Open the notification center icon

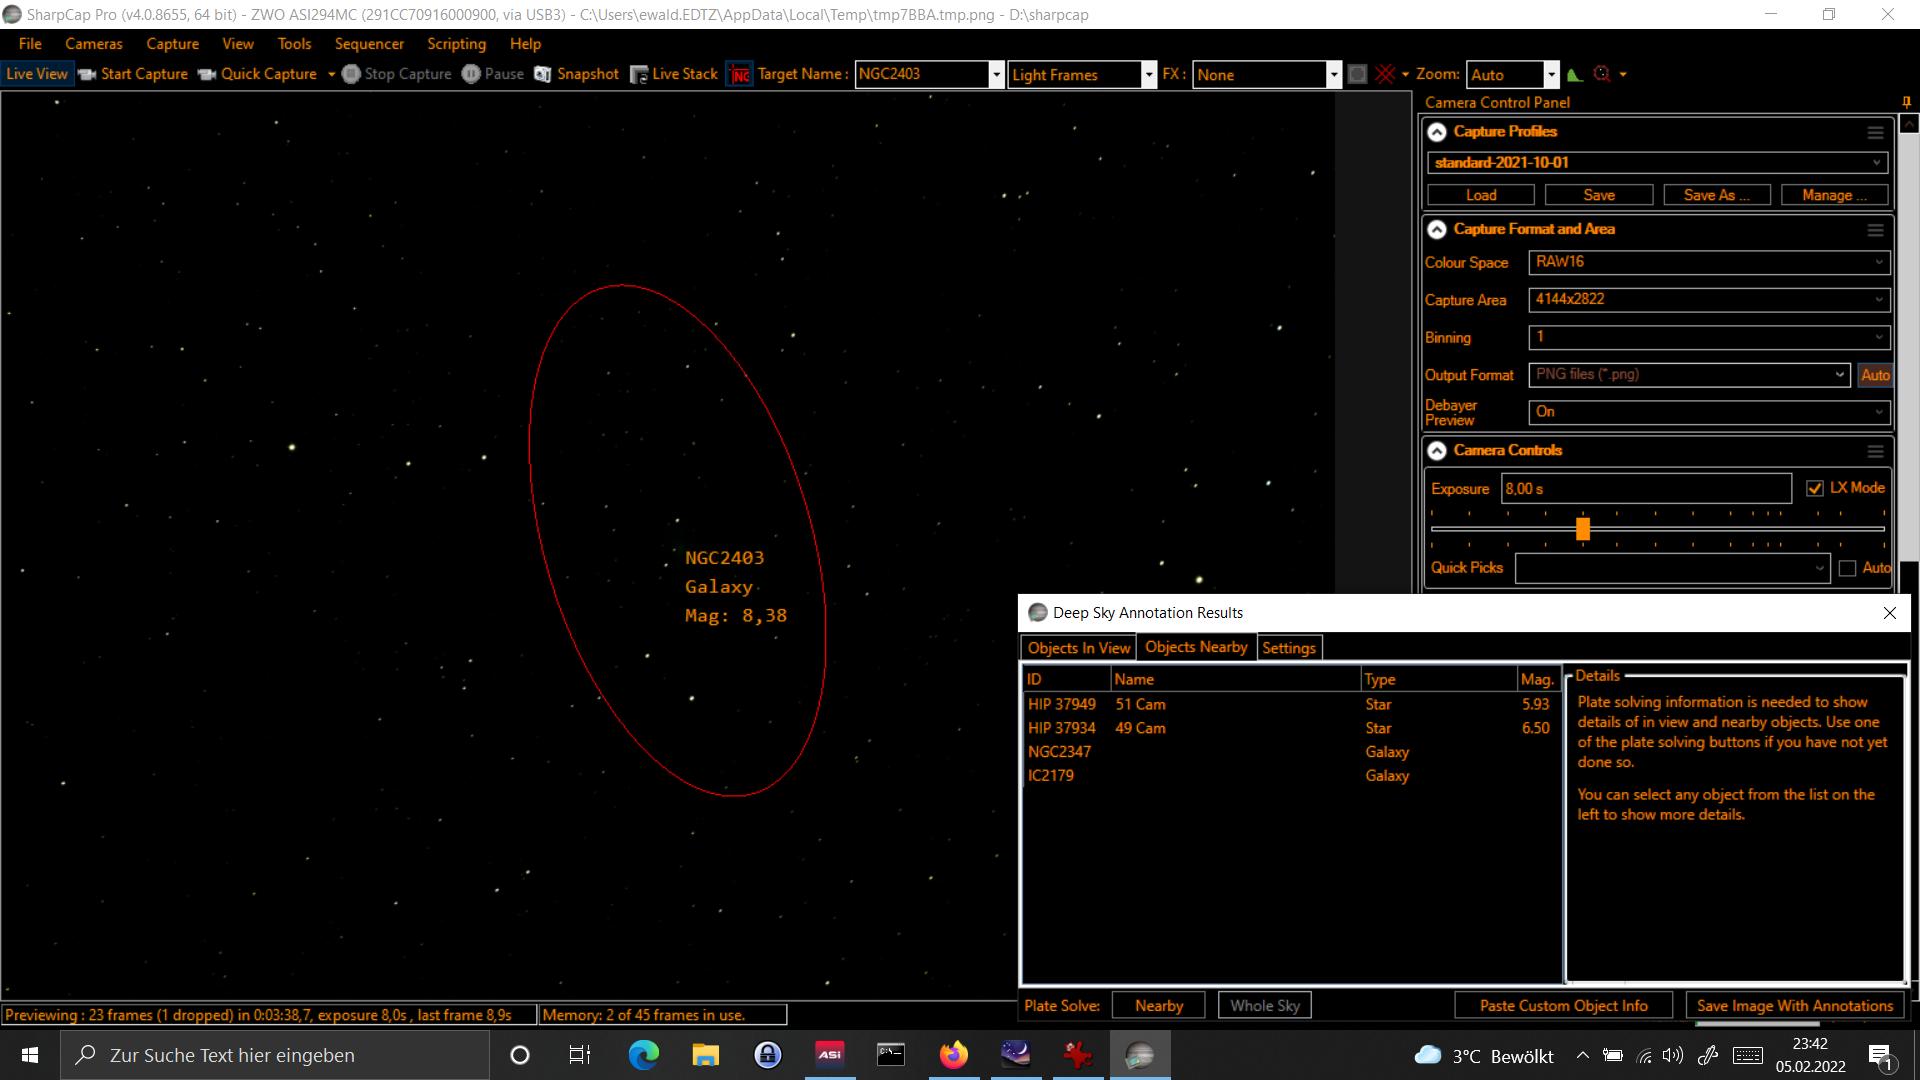tap(1880, 1056)
